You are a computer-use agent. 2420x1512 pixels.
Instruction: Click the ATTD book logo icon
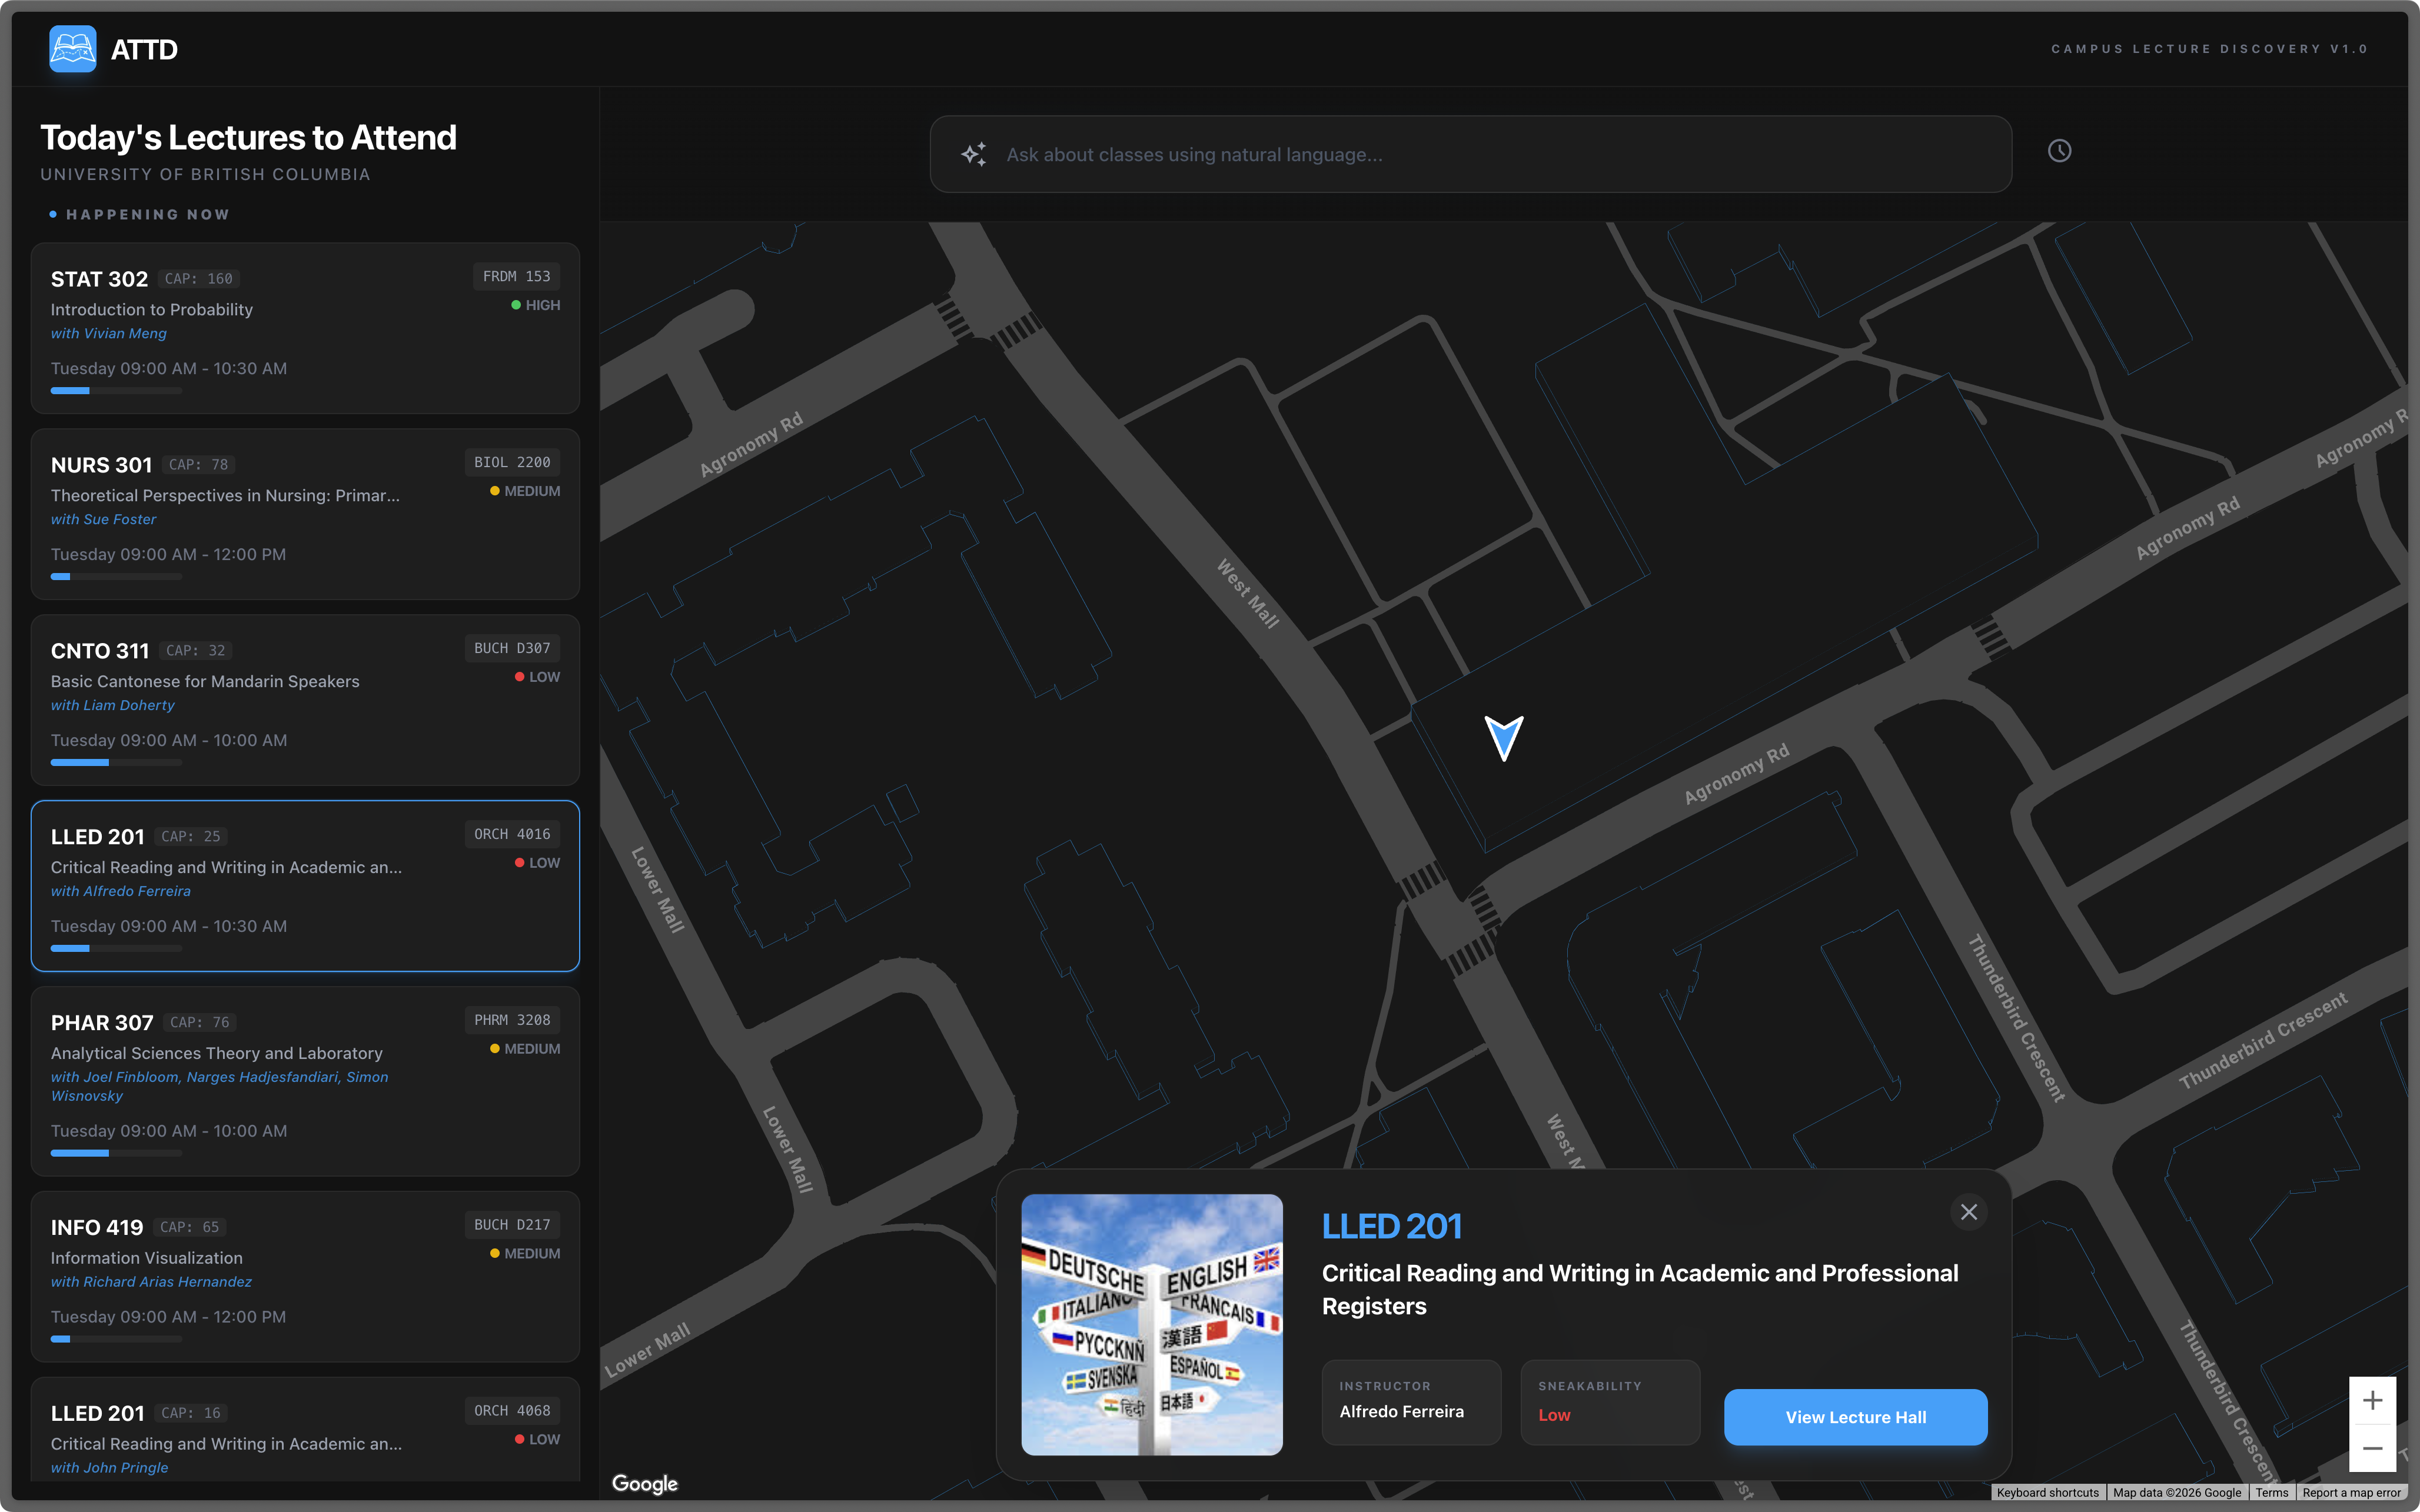(x=73, y=49)
